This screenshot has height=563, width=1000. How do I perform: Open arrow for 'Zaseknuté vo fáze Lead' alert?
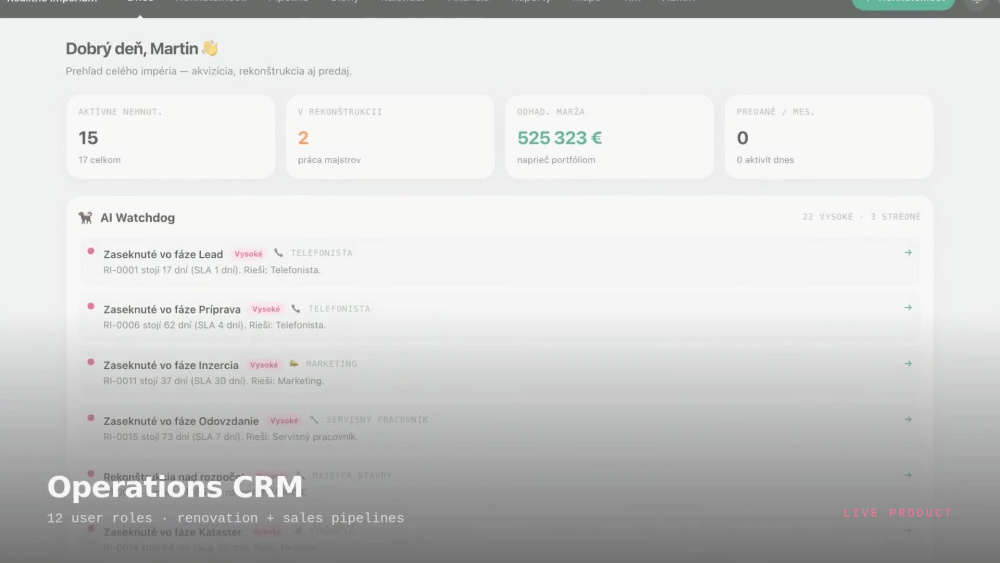(x=908, y=252)
